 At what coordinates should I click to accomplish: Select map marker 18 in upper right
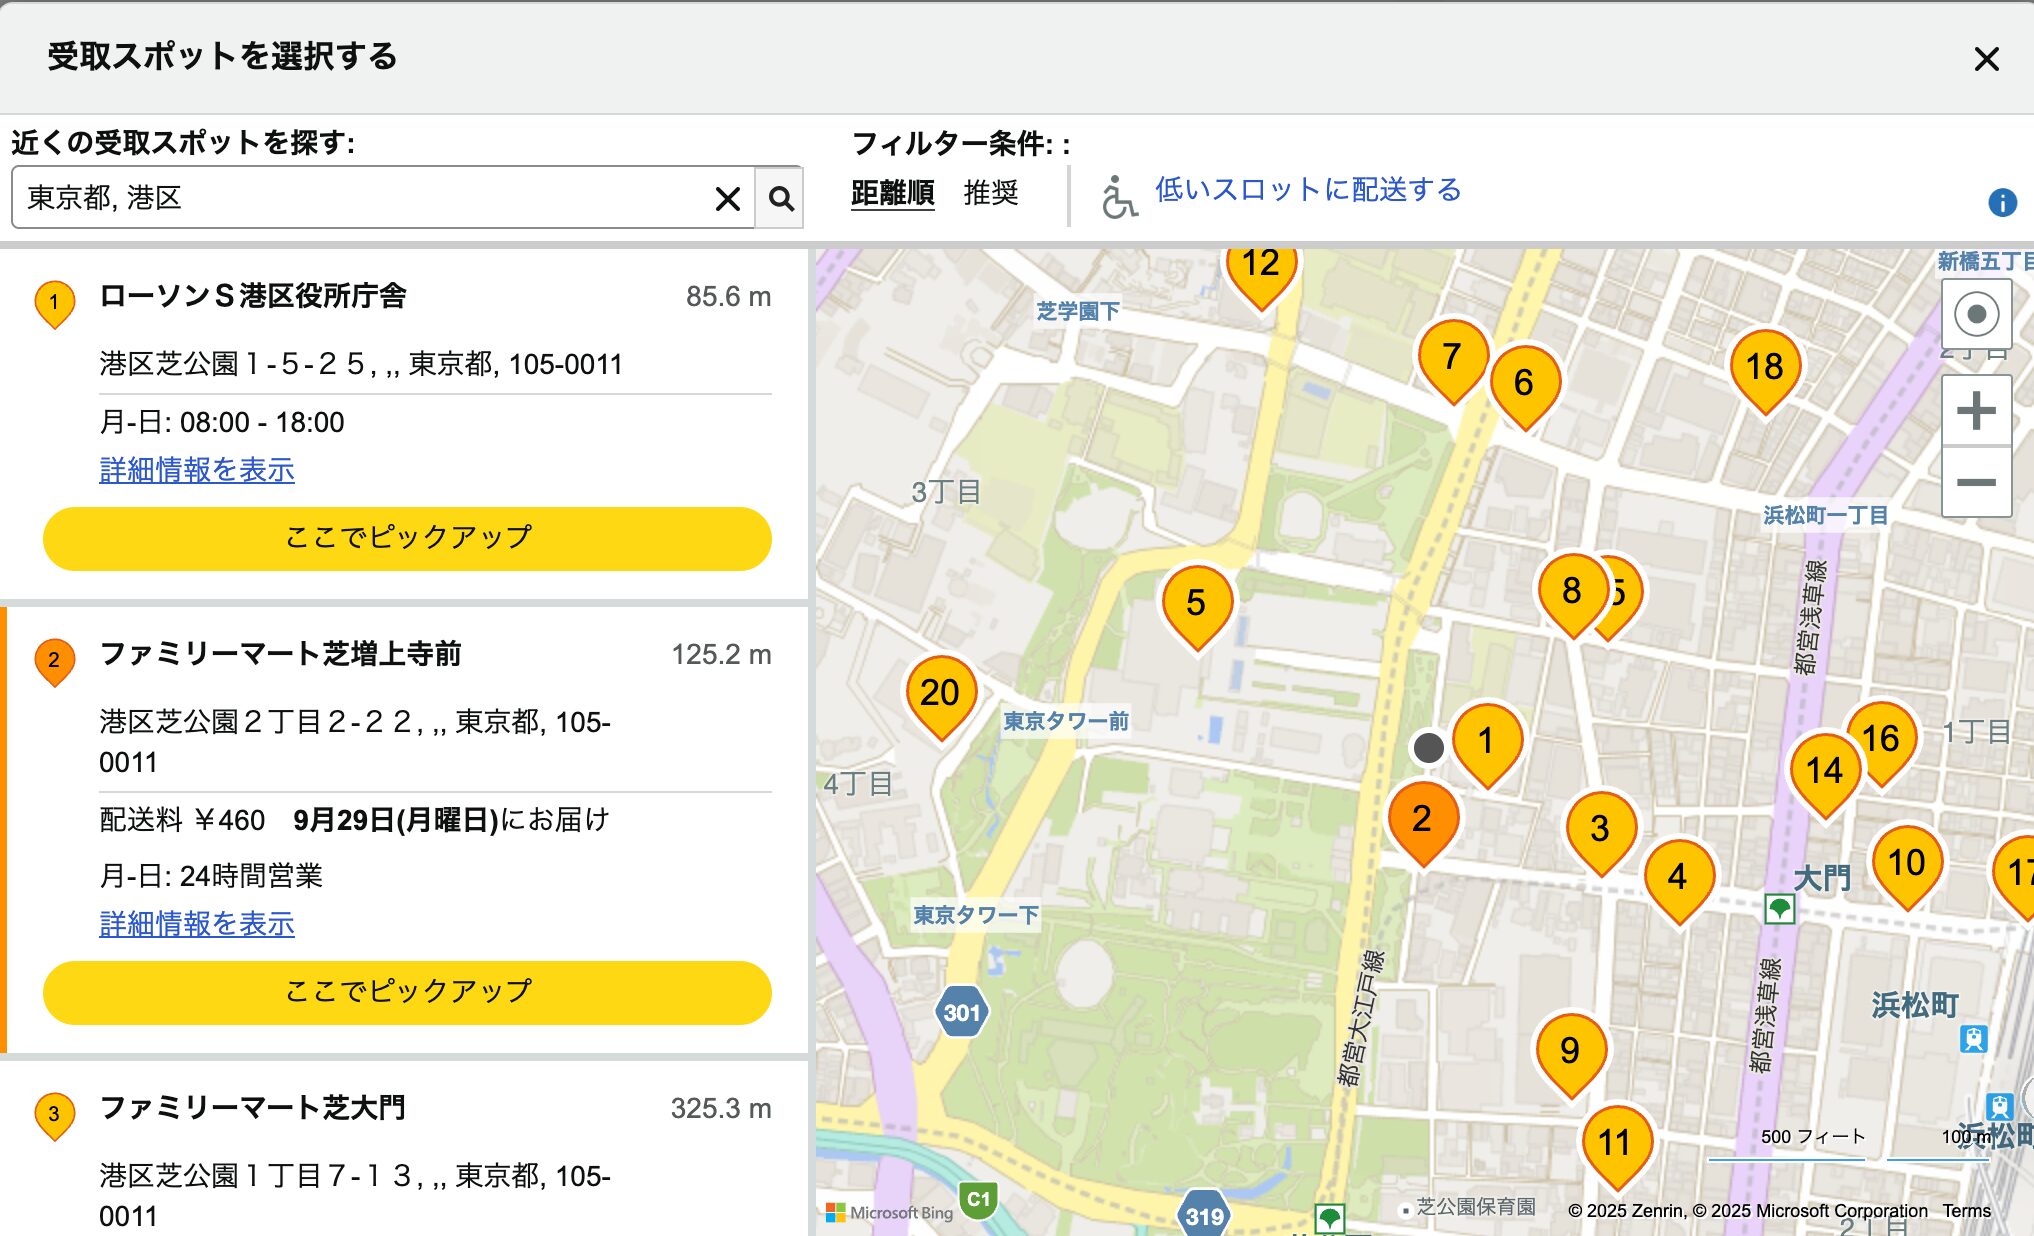coord(1764,367)
